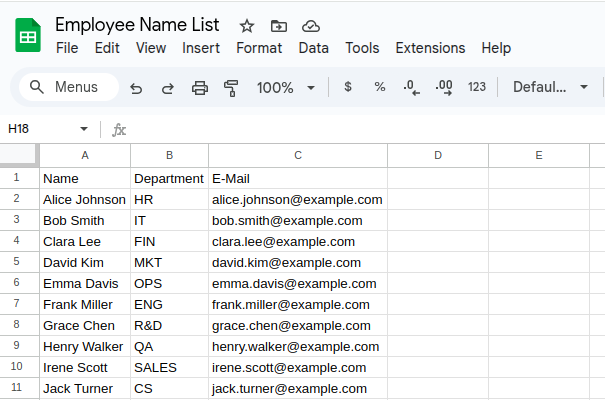Screen dimensions: 605x400
Task: Select the Irene Scott cell
Action: coord(85,367)
